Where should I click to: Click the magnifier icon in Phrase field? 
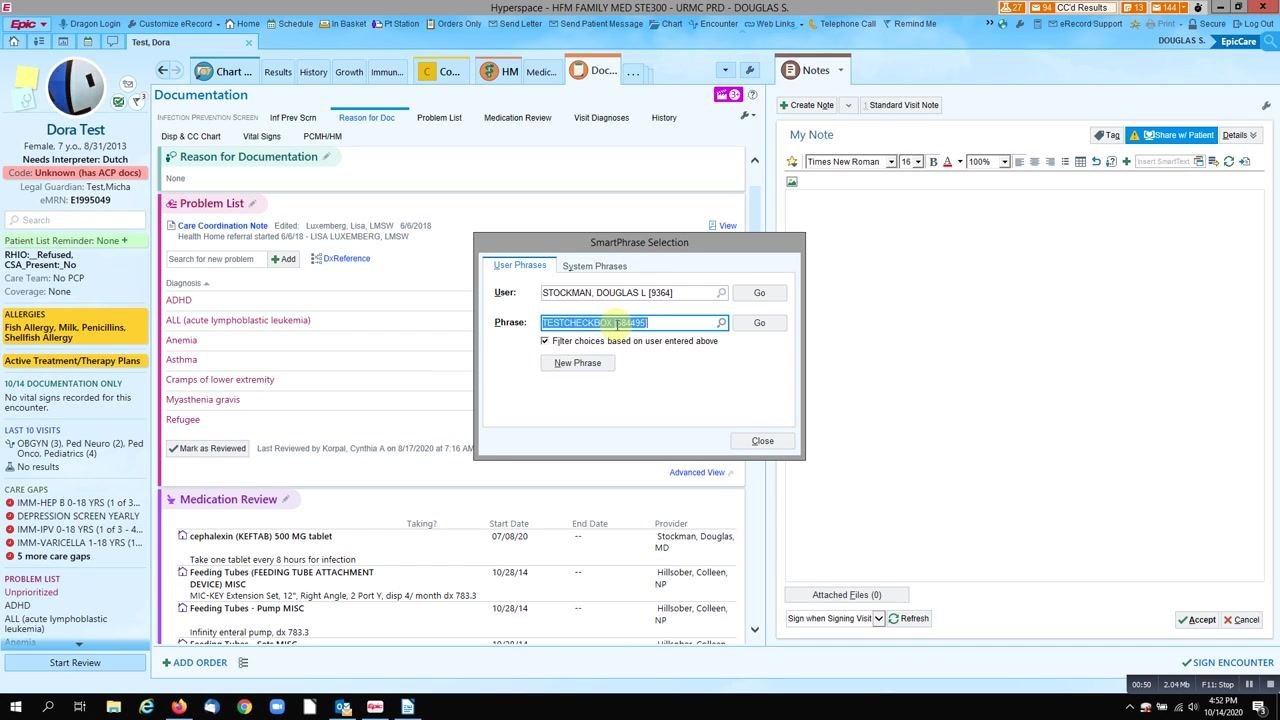pos(721,323)
